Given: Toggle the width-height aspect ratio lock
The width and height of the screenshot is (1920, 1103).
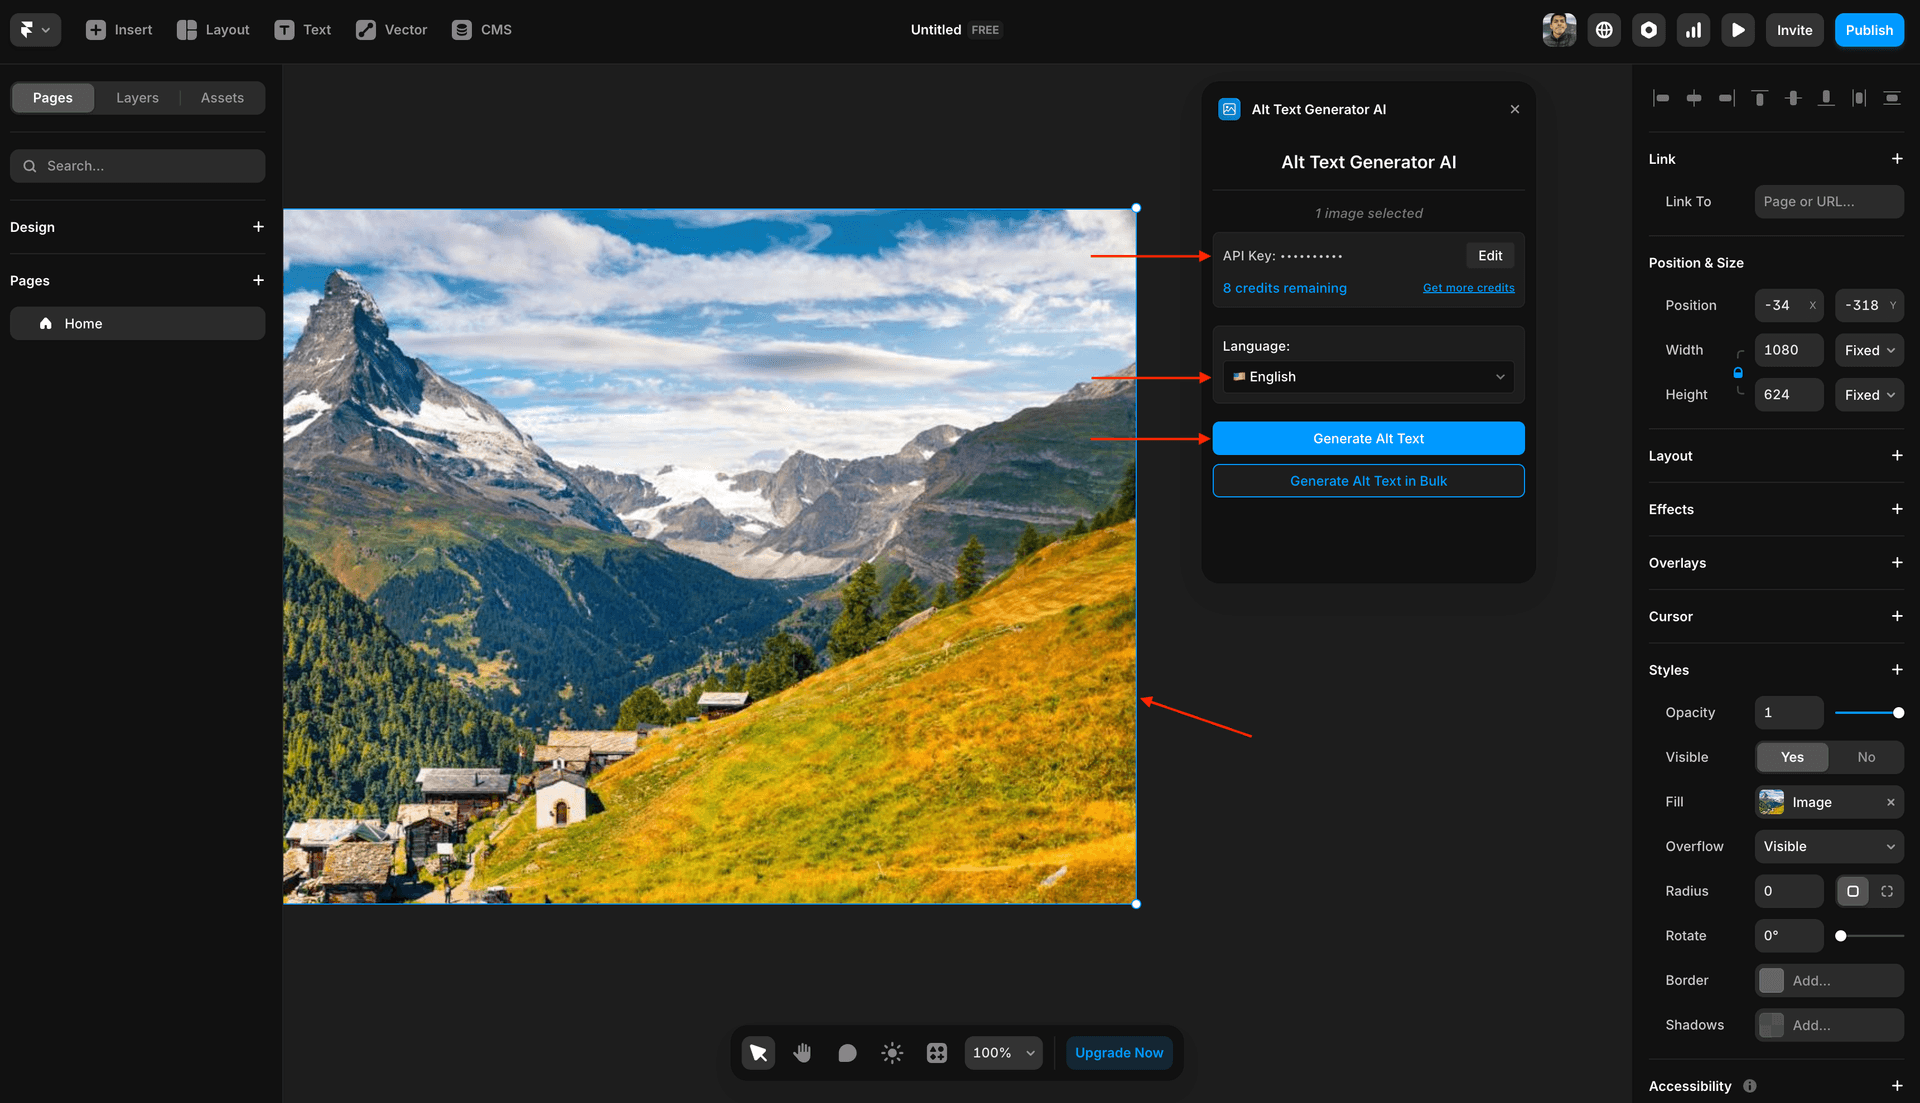Looking at the screenshot, I should (x=1737, y=372).
